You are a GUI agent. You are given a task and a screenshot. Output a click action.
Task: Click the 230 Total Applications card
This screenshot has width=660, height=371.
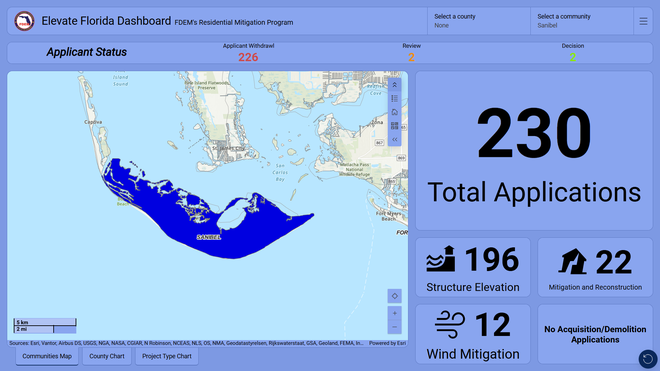pyautogui.click(x=534, y=151)
